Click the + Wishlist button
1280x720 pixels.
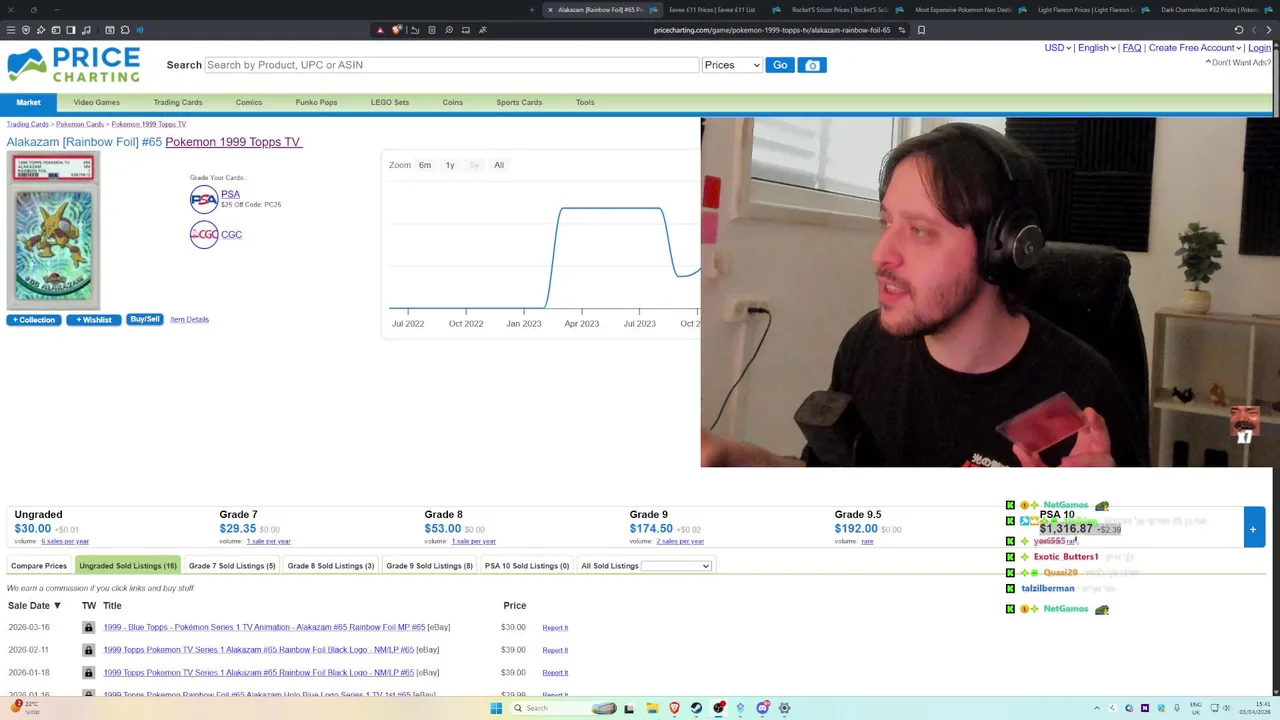[x=94, y=320]
